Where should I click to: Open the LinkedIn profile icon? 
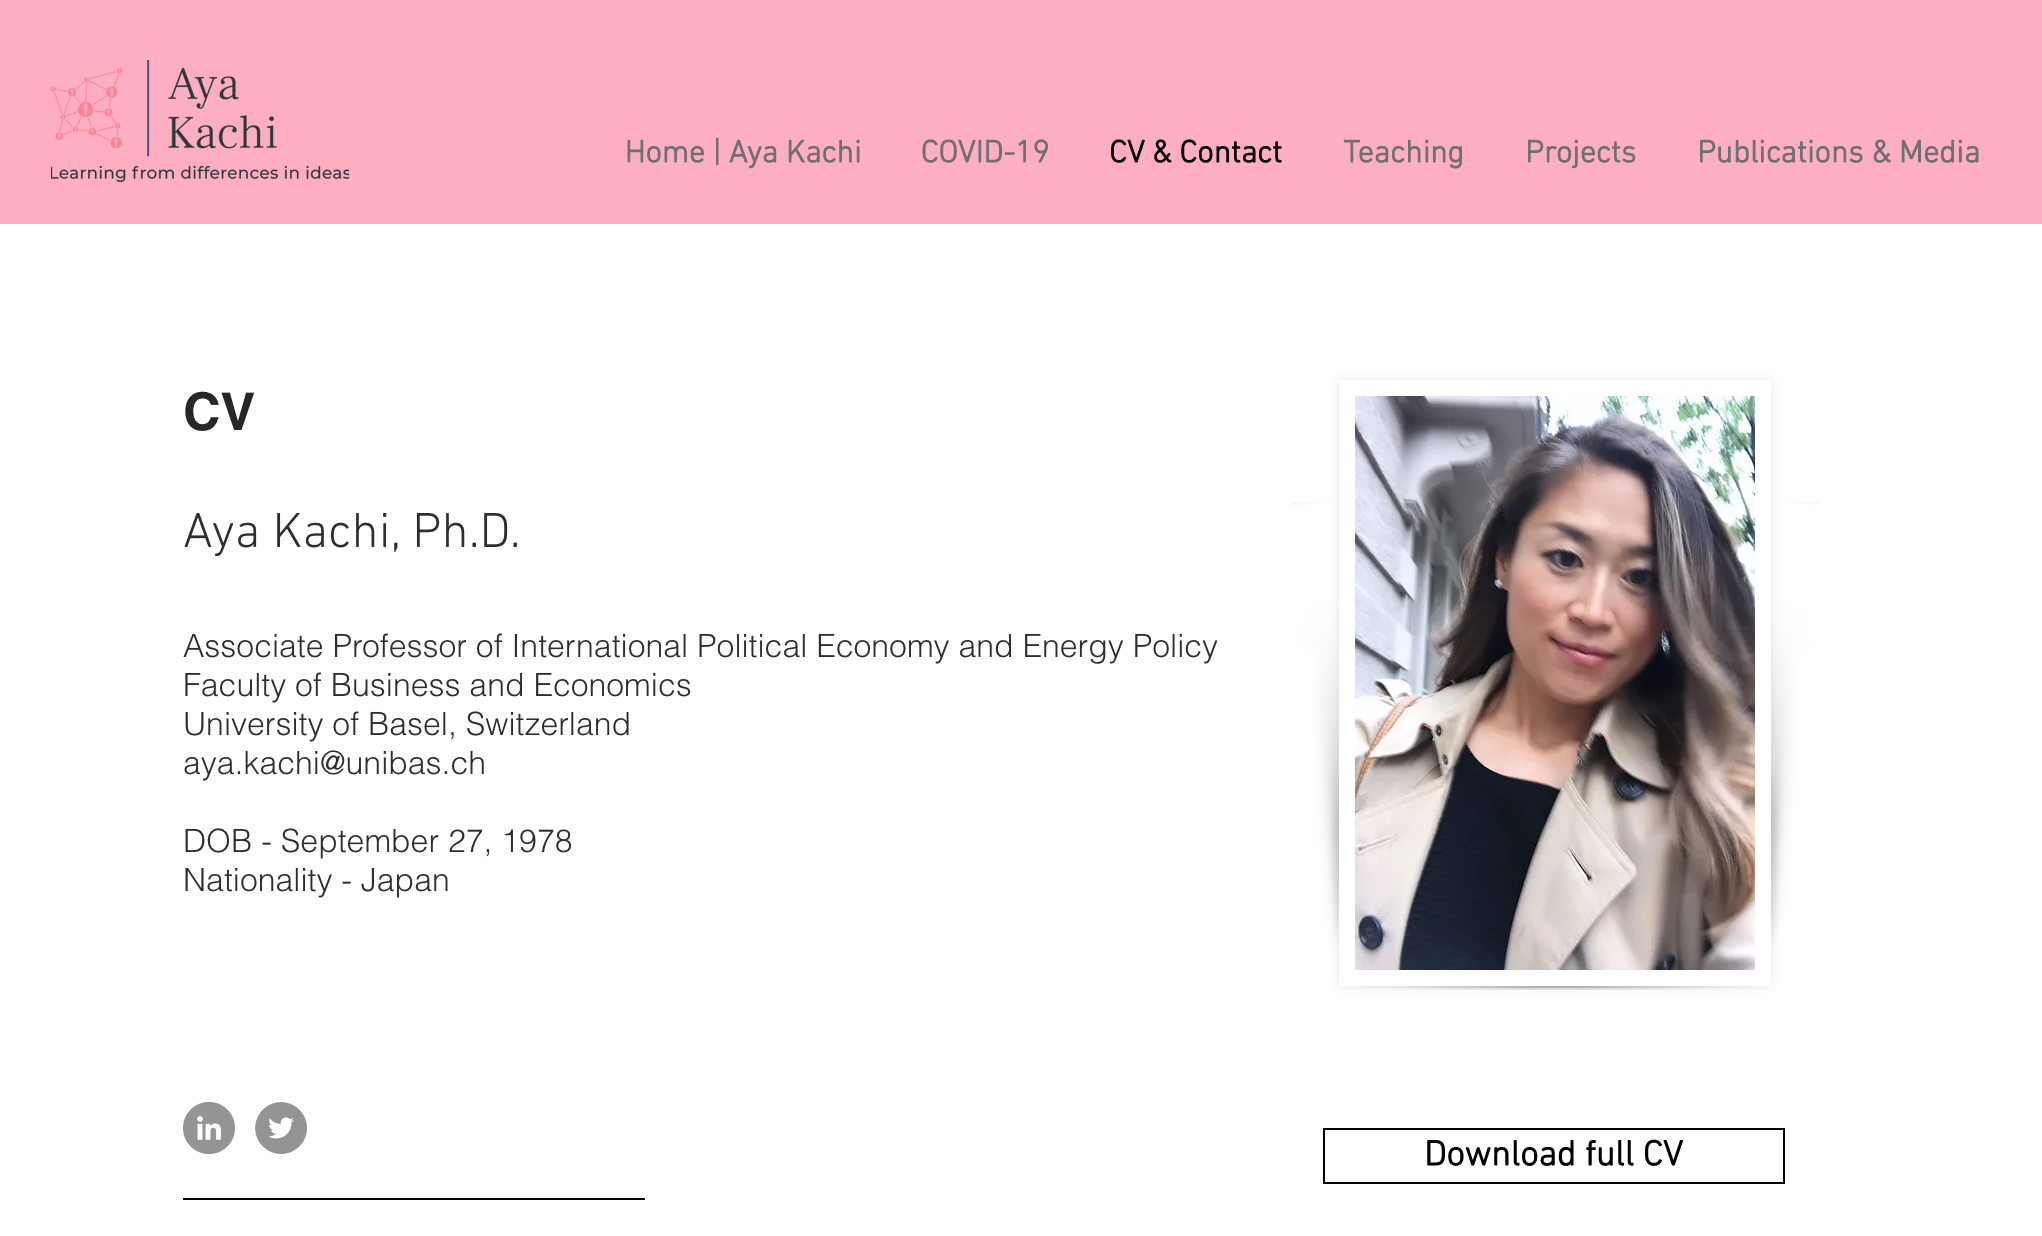click(209, 1128)
